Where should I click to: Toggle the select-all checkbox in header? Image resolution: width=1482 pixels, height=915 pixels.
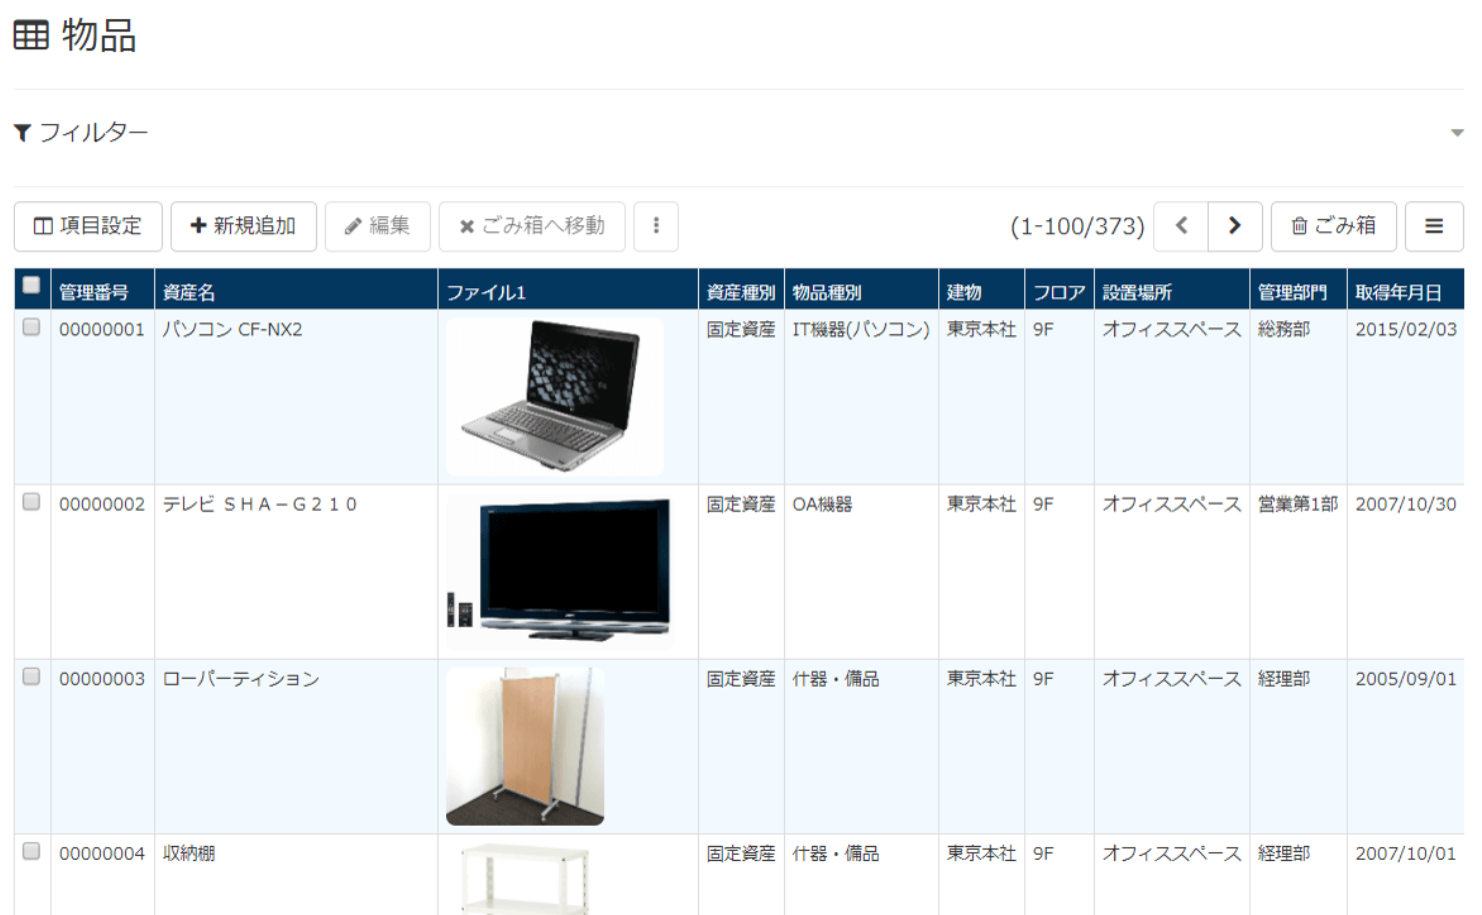tap(32, 286)
